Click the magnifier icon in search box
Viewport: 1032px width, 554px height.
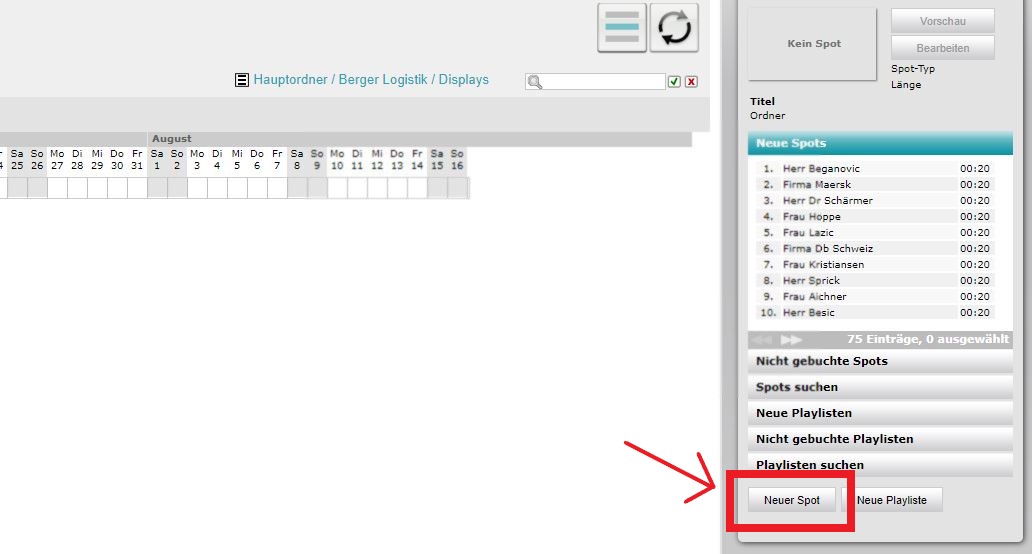535,82
